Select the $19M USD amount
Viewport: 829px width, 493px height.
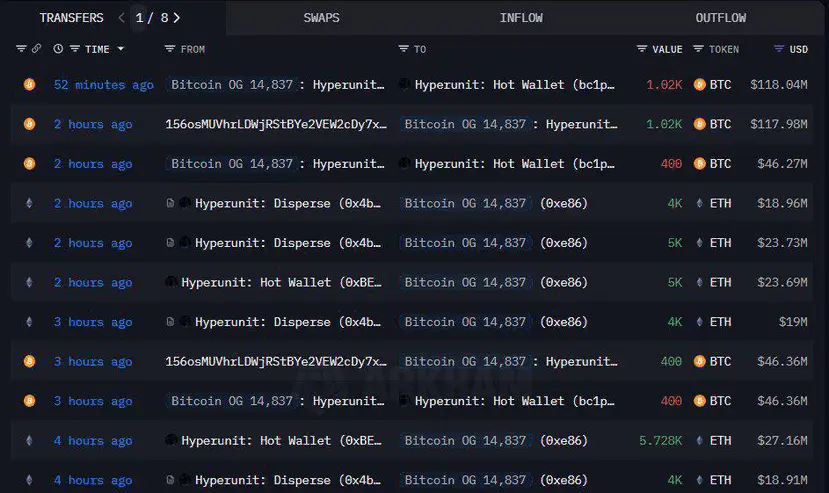(x=793, y=322)
